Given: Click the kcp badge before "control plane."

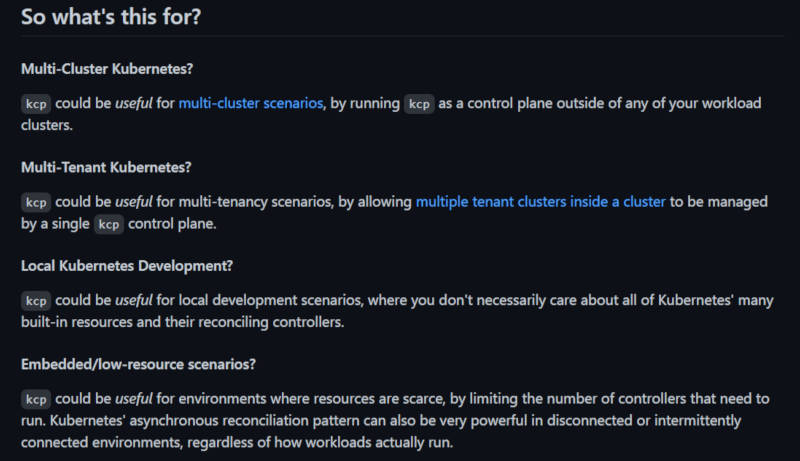Looking at the screenshot, I should pyautogui.click(x=109, y=224).
